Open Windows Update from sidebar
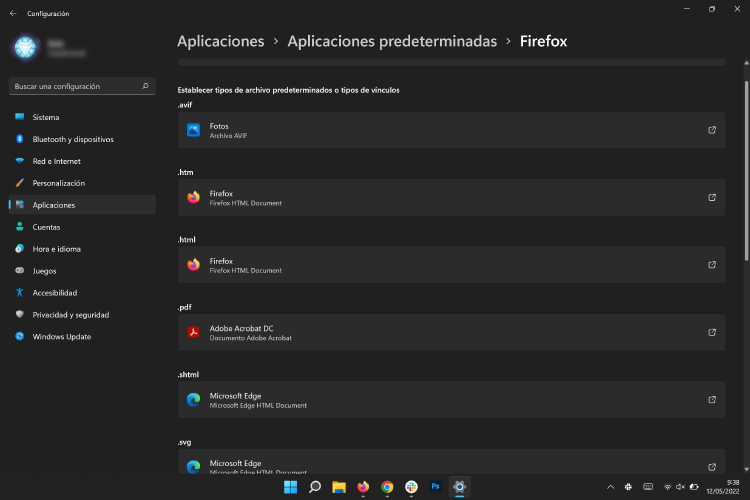The image size is (750, 500). pos(61,337)
